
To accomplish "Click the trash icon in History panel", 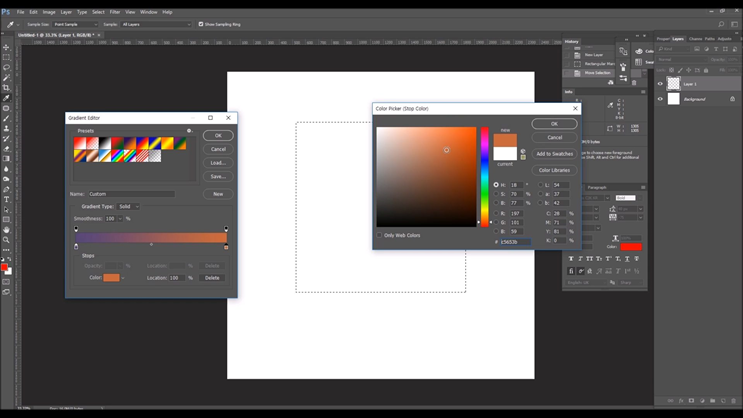I will (634, 83).
